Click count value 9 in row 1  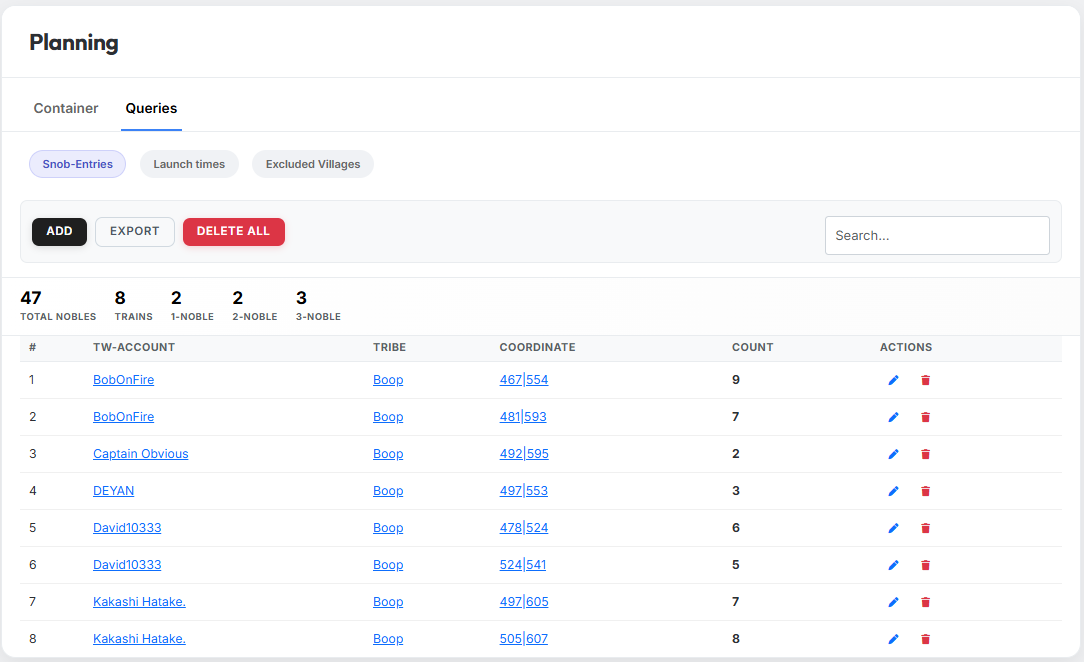coord(736,380)
